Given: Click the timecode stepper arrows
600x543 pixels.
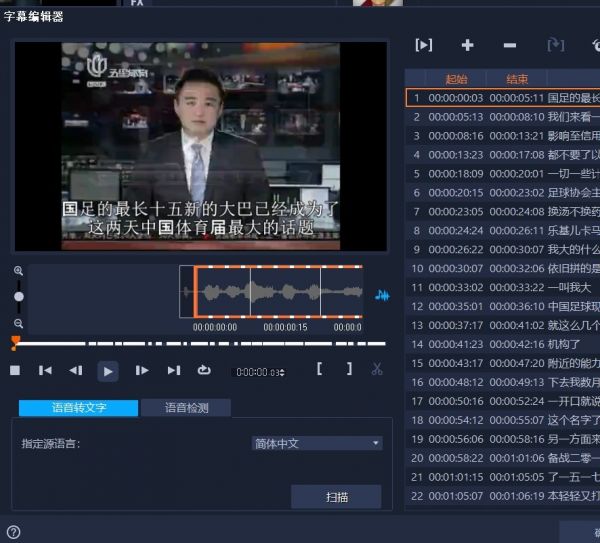Looking at the screenshot, I should click(284, 373).
